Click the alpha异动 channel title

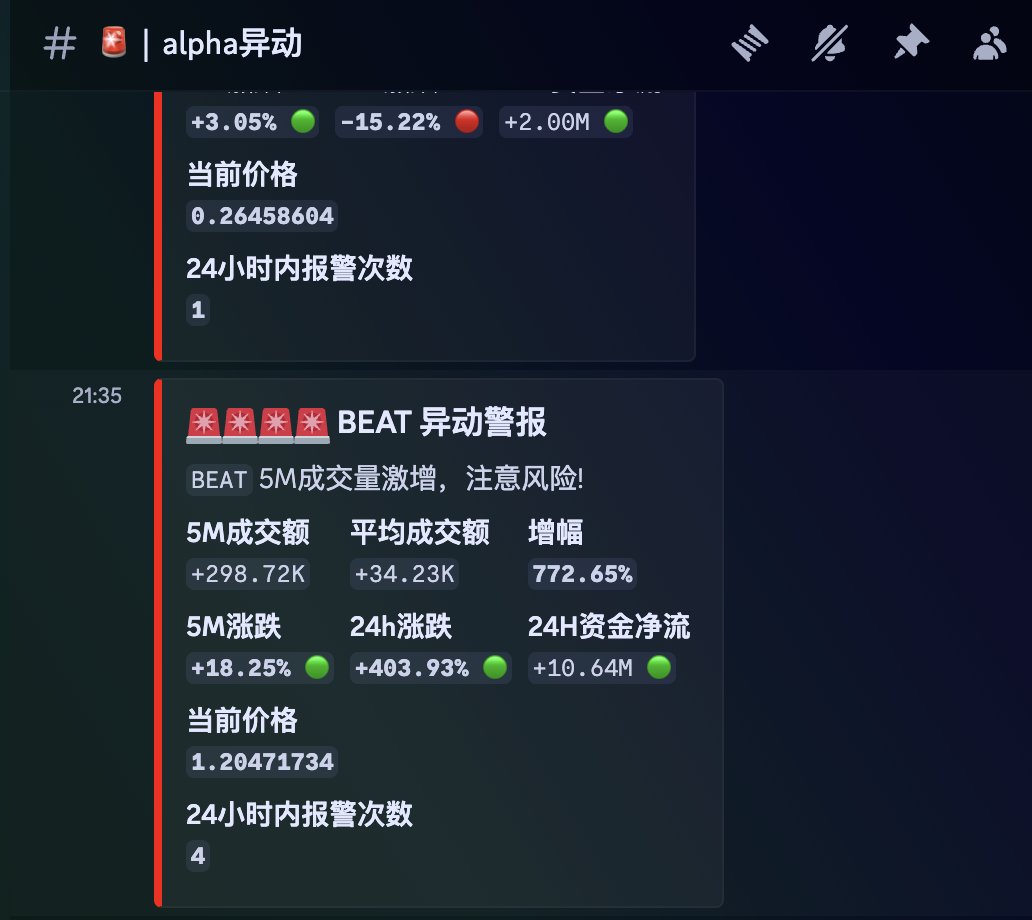(x=231, y=44)
